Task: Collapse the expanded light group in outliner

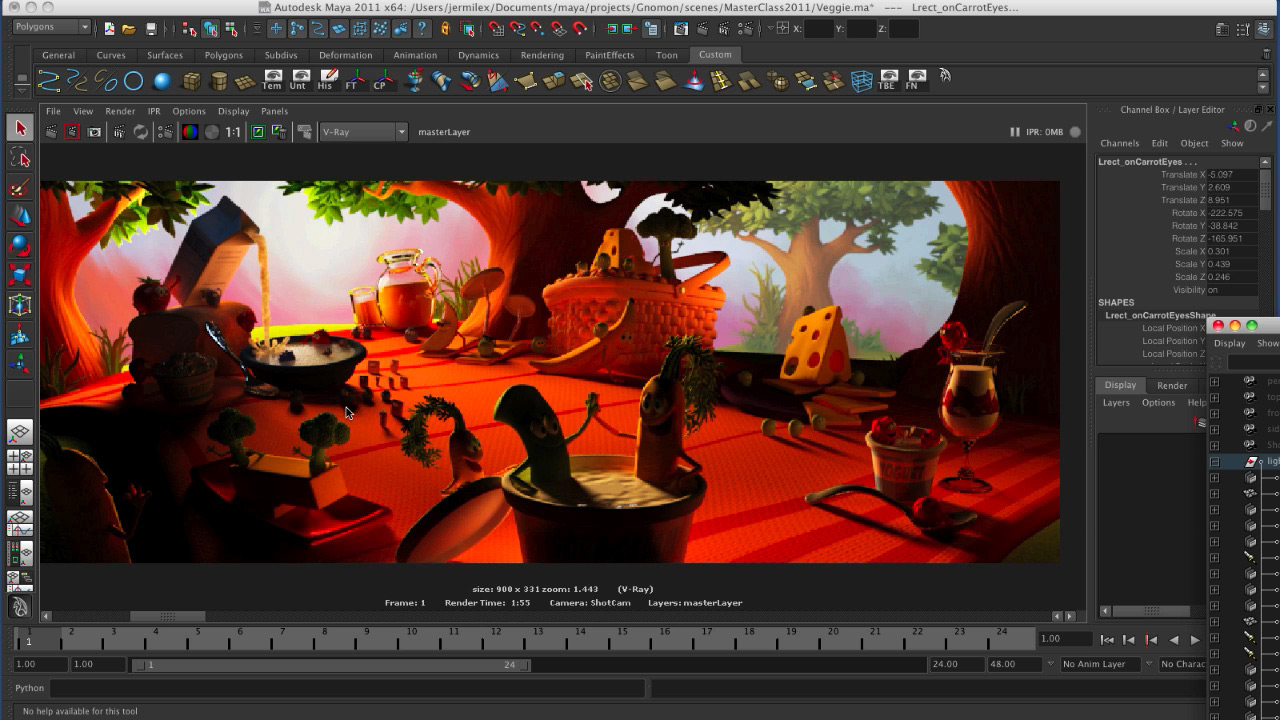Action: coord(1214,461)
